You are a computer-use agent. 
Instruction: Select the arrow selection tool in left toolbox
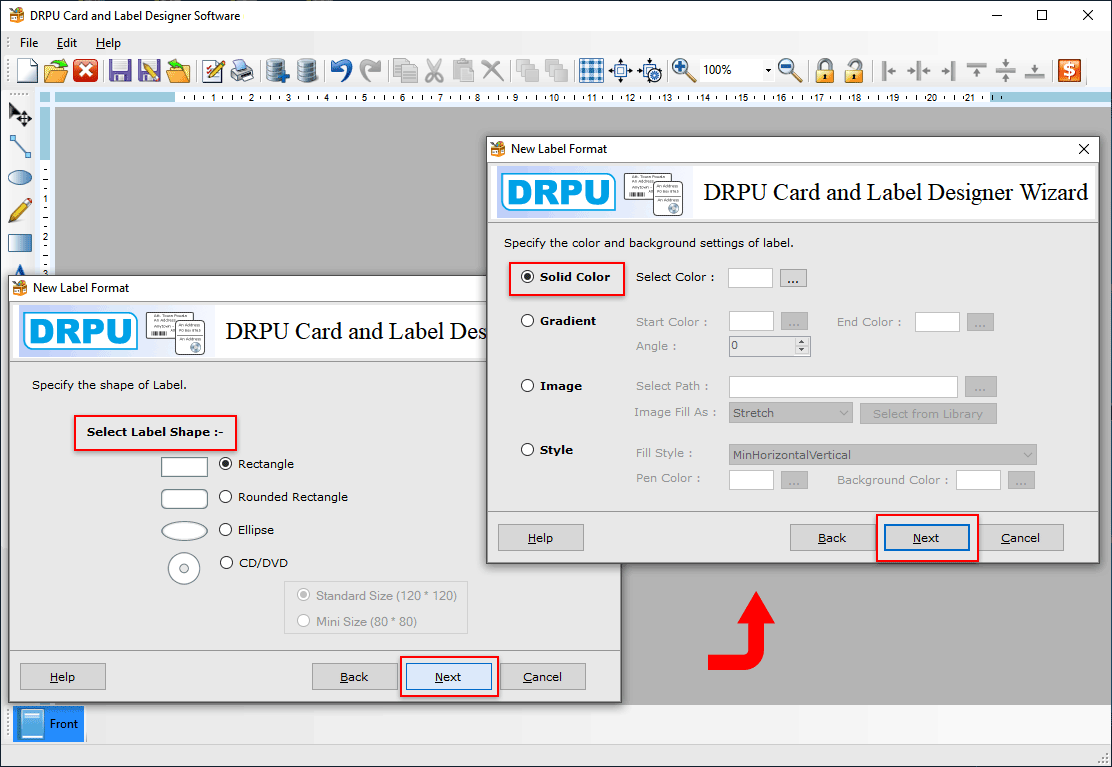click(20, 114)
